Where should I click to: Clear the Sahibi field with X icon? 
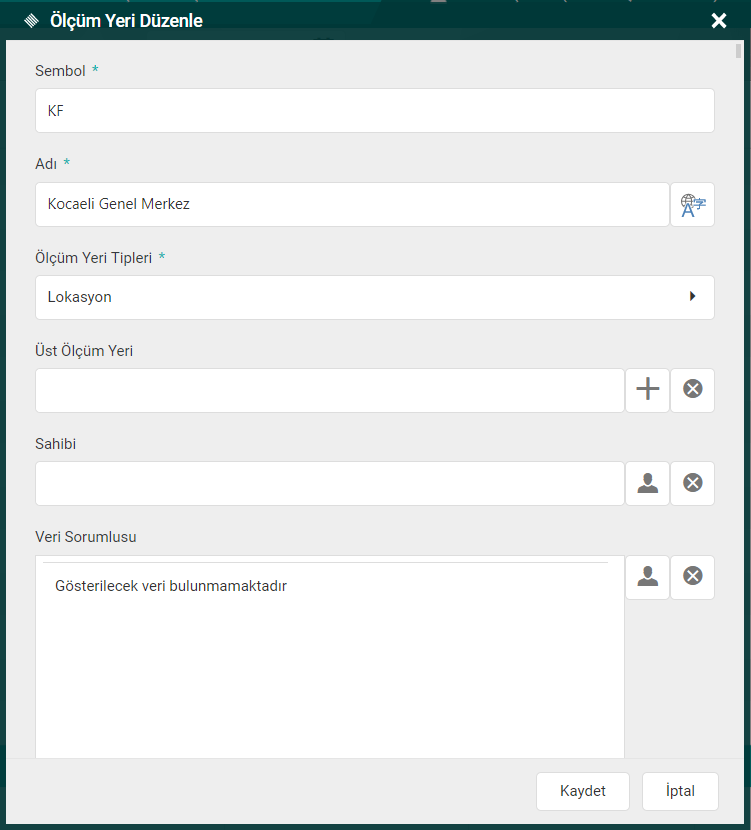click(x=692, y=483)
